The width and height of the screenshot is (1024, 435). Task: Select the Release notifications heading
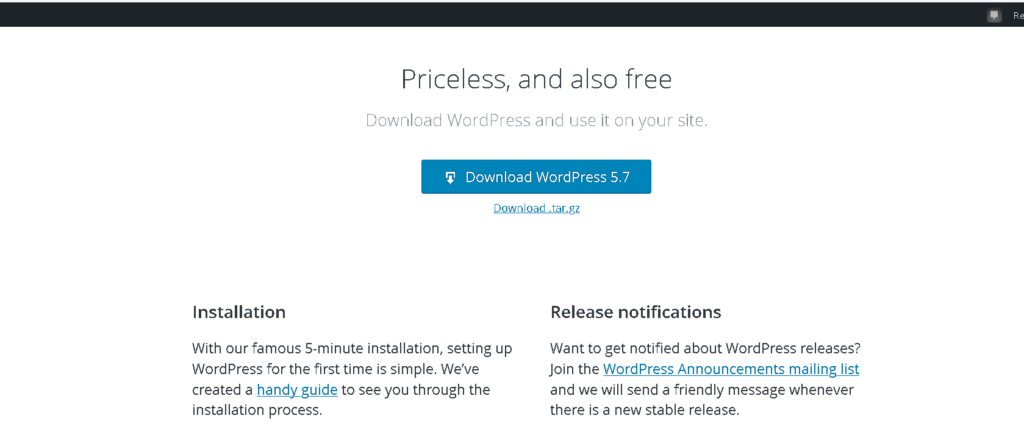tap(635, 312)
